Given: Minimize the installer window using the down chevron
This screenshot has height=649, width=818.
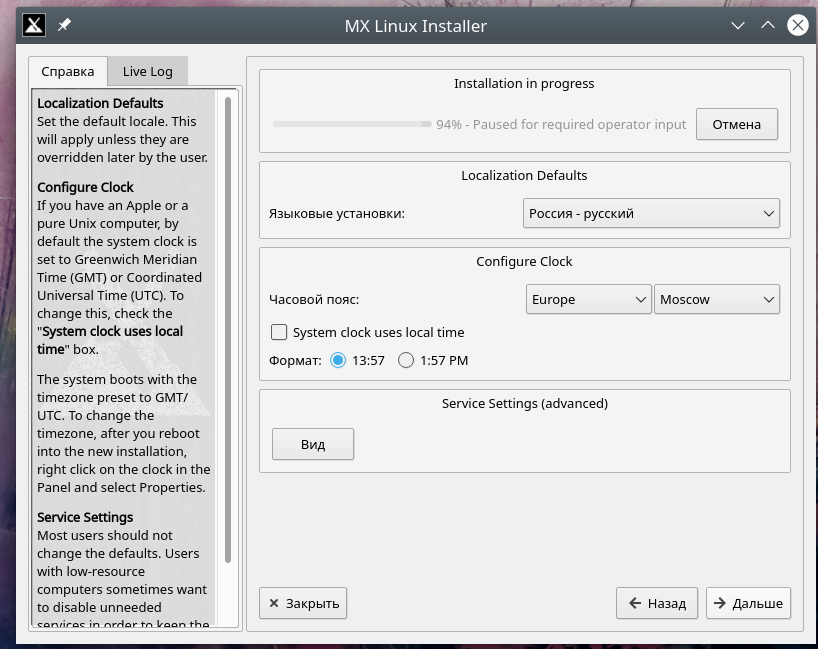Looking at the screenshot, I should coord(737,26).
